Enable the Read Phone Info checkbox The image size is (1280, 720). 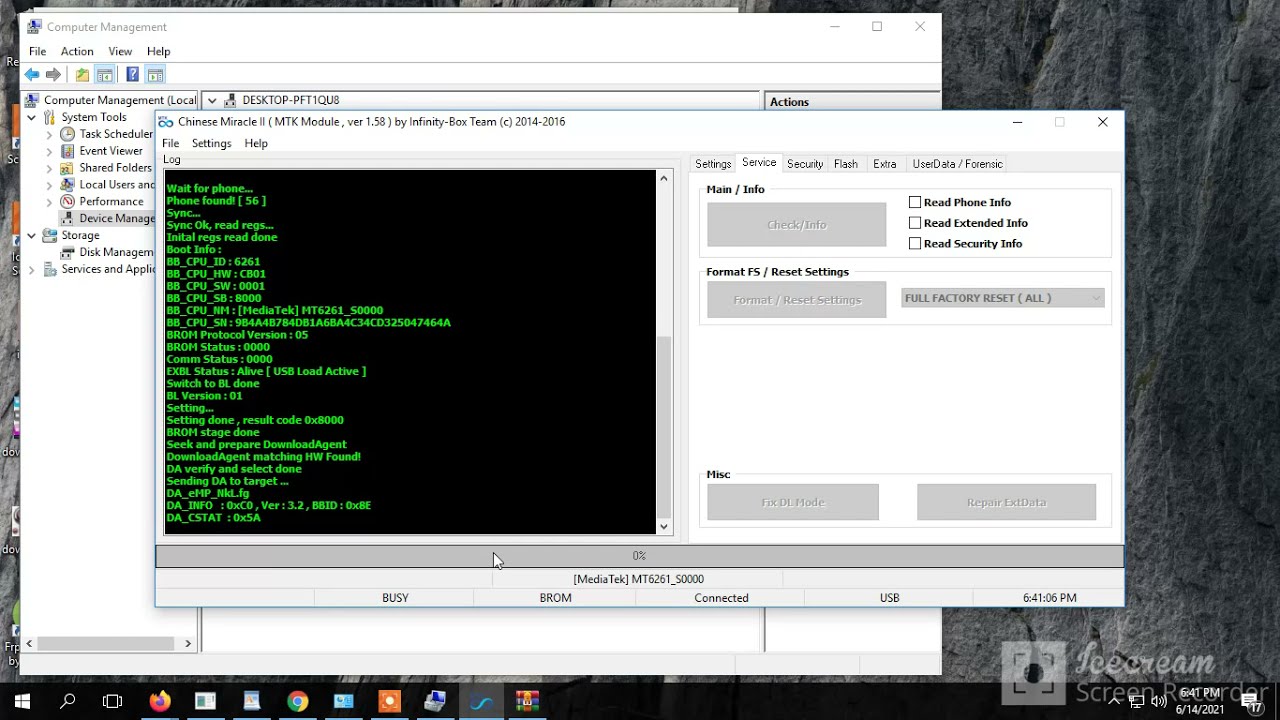[915, 202]
